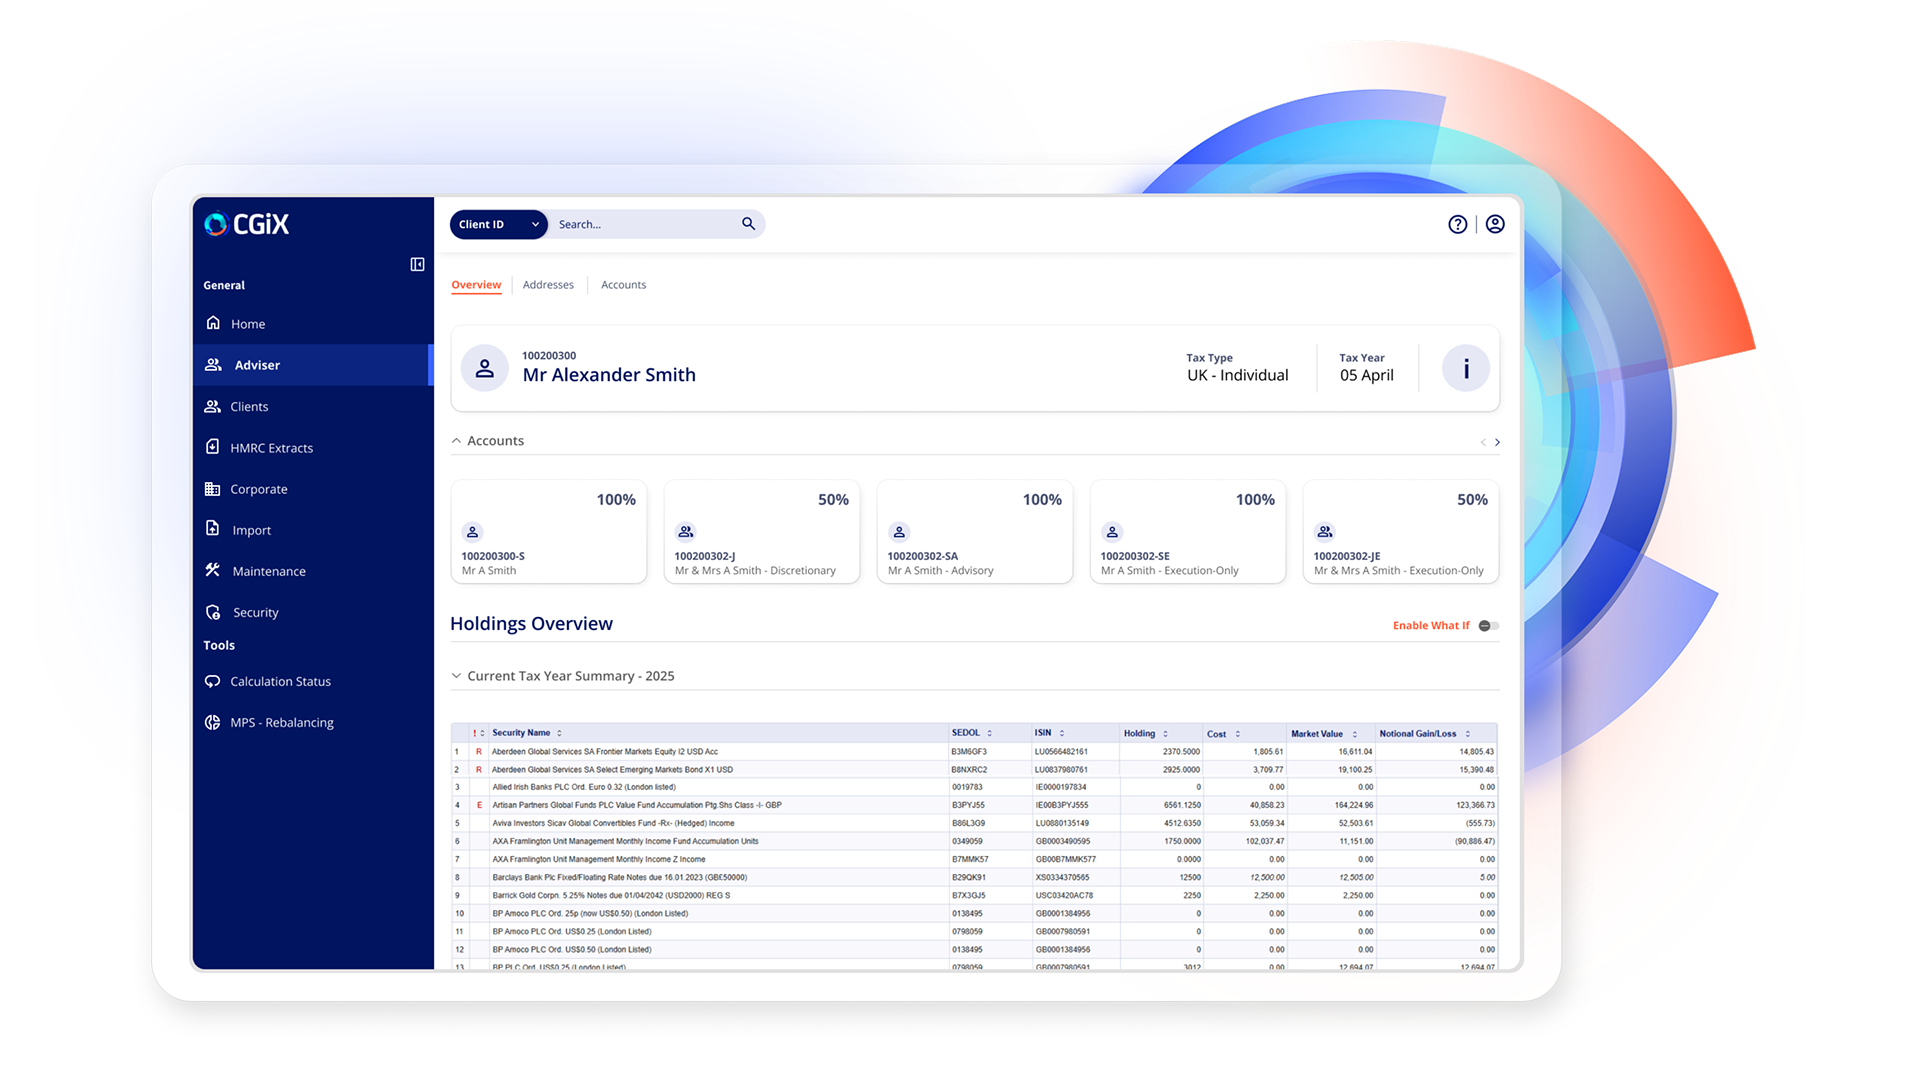This screenshot has height=1080, width=1920.
Task: Open account card 100200302-SE Execution-Only
Action: [1188, 532]
